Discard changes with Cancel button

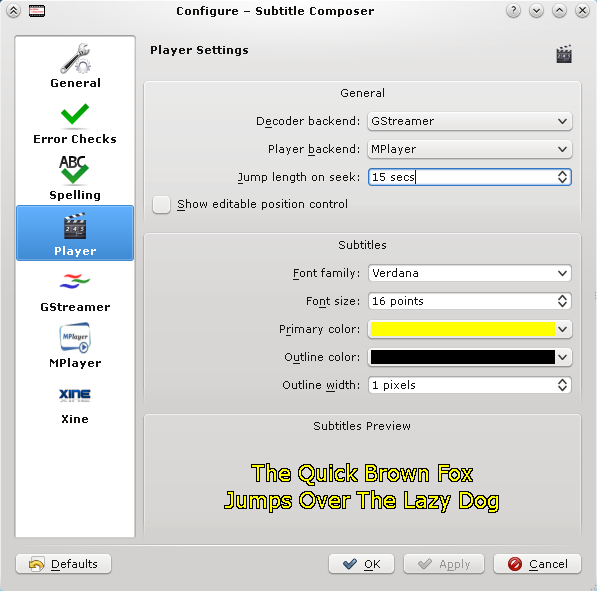(x=537, y=564)
